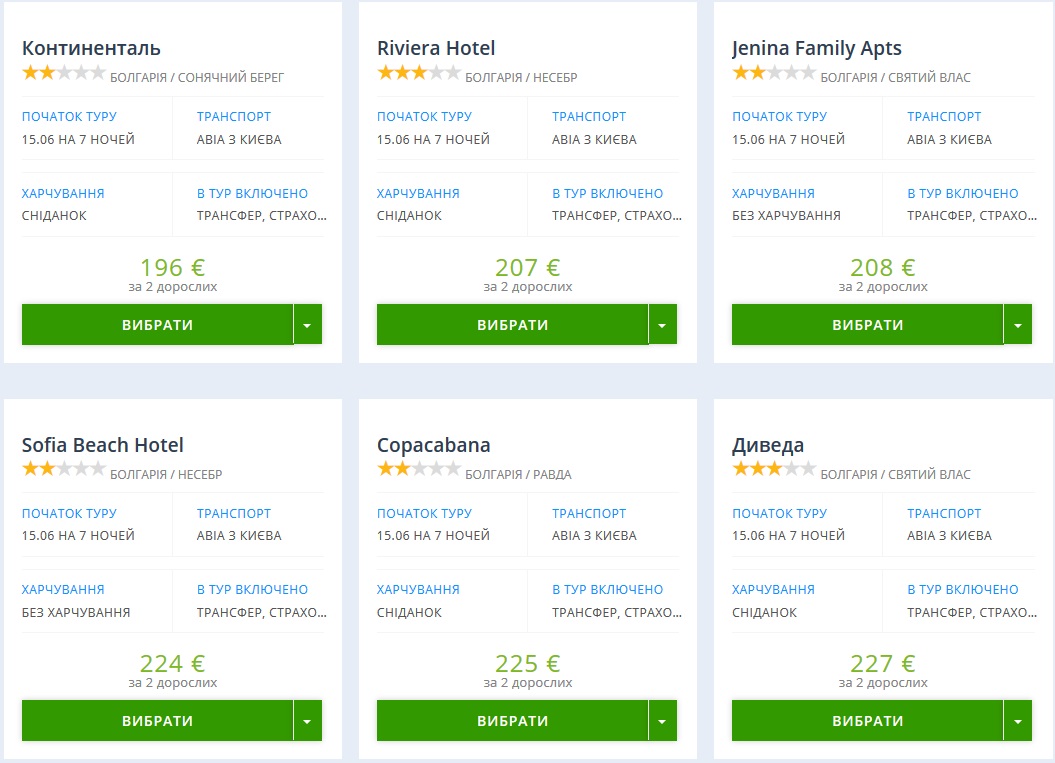The height and width of the screenshot is (763, 1055).
Task: Click the 196 € price on Континенталь
Action: [x=172, y=268]
